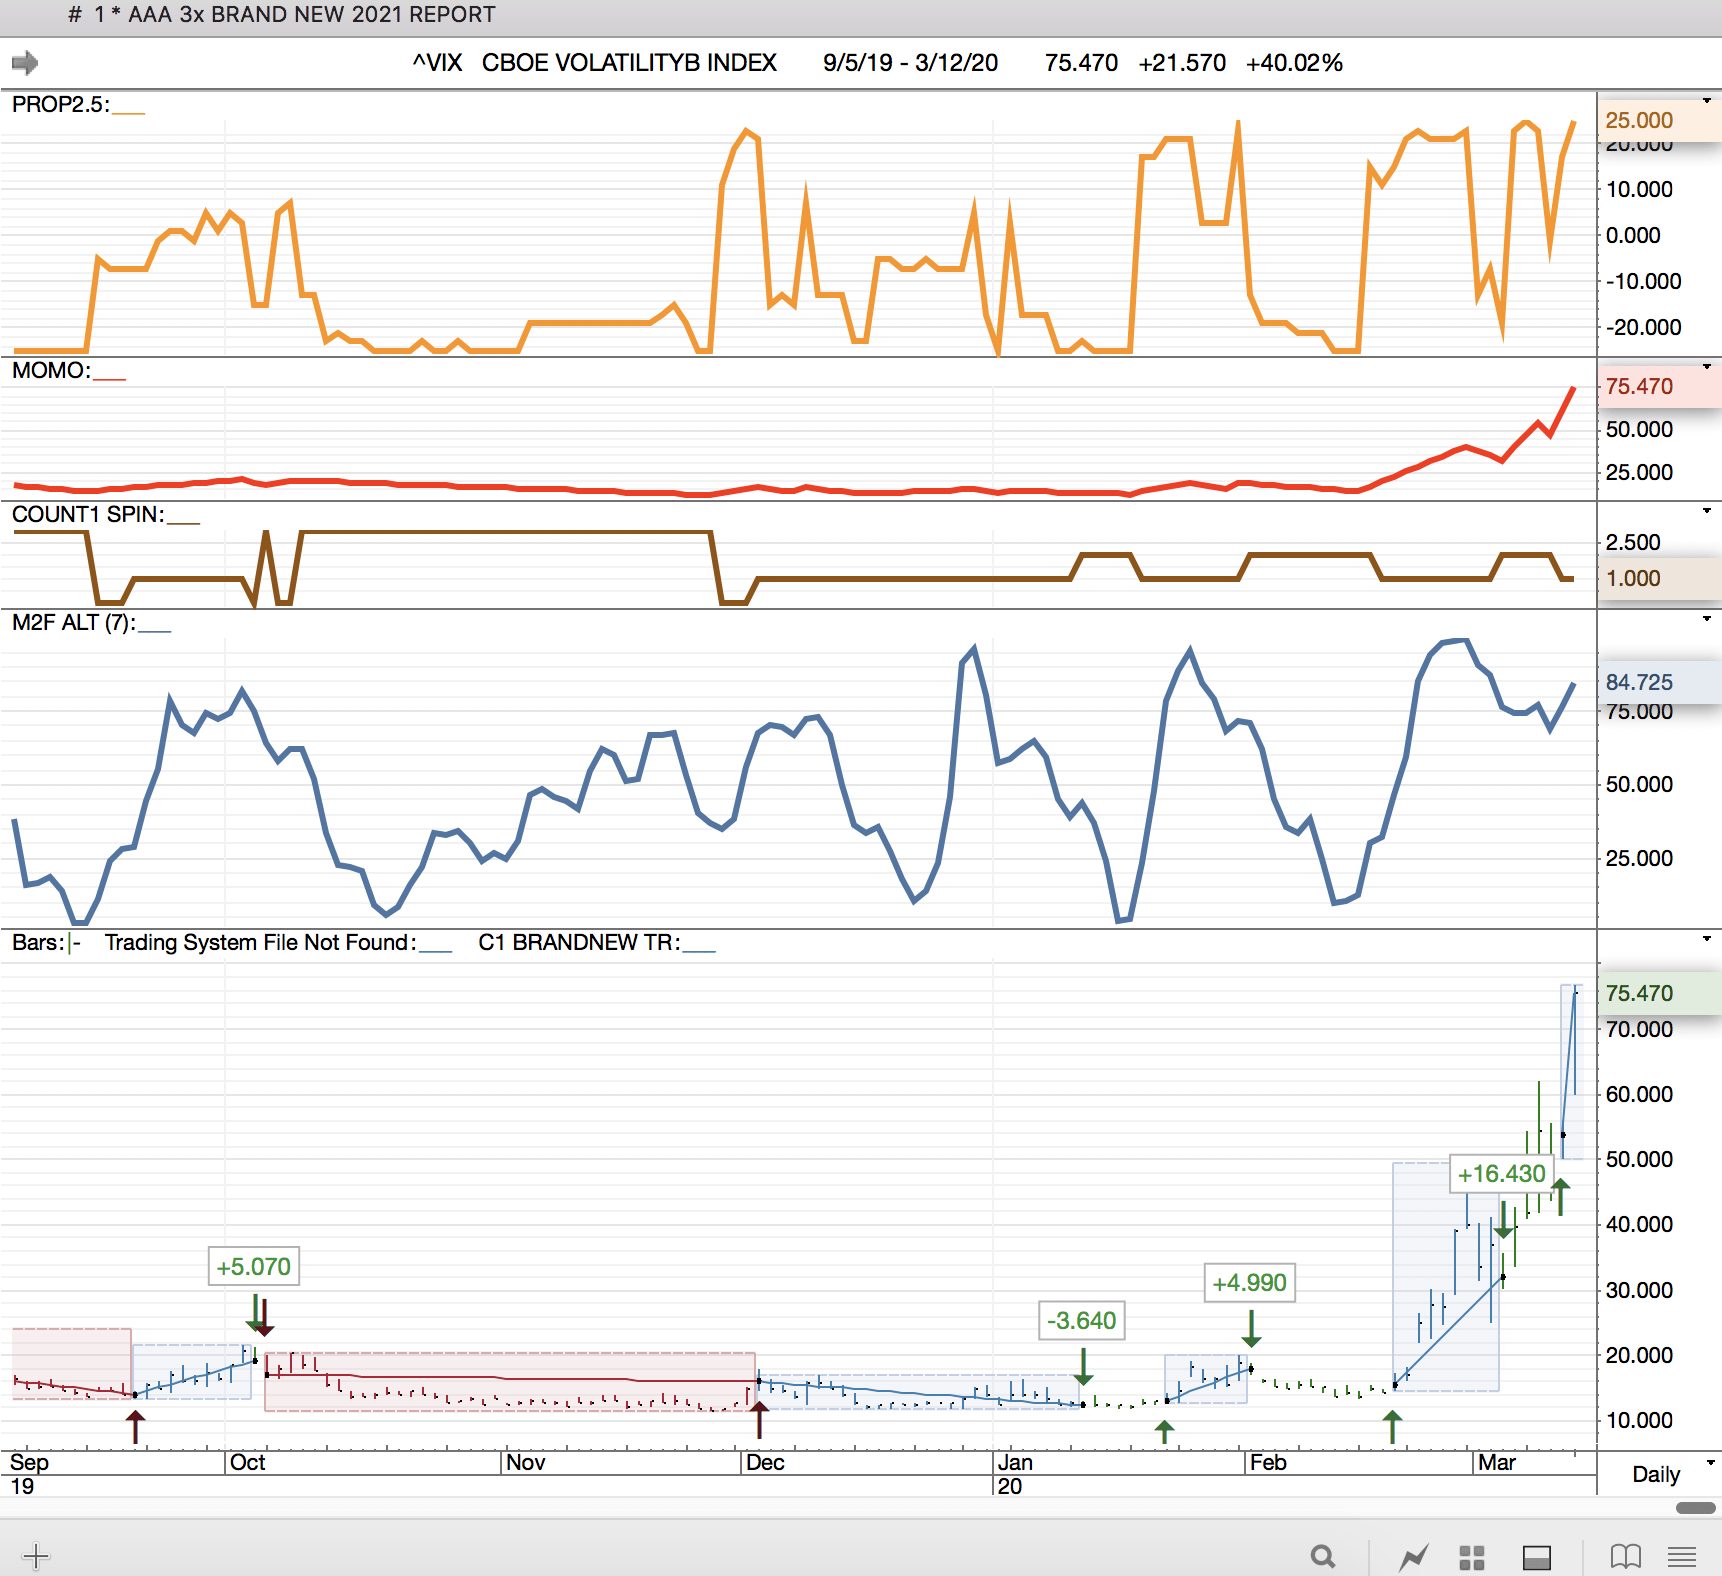
Task: Open the MOMO pane dropdown arrow
Action: pyautogui.click(x=1707, y=367)
